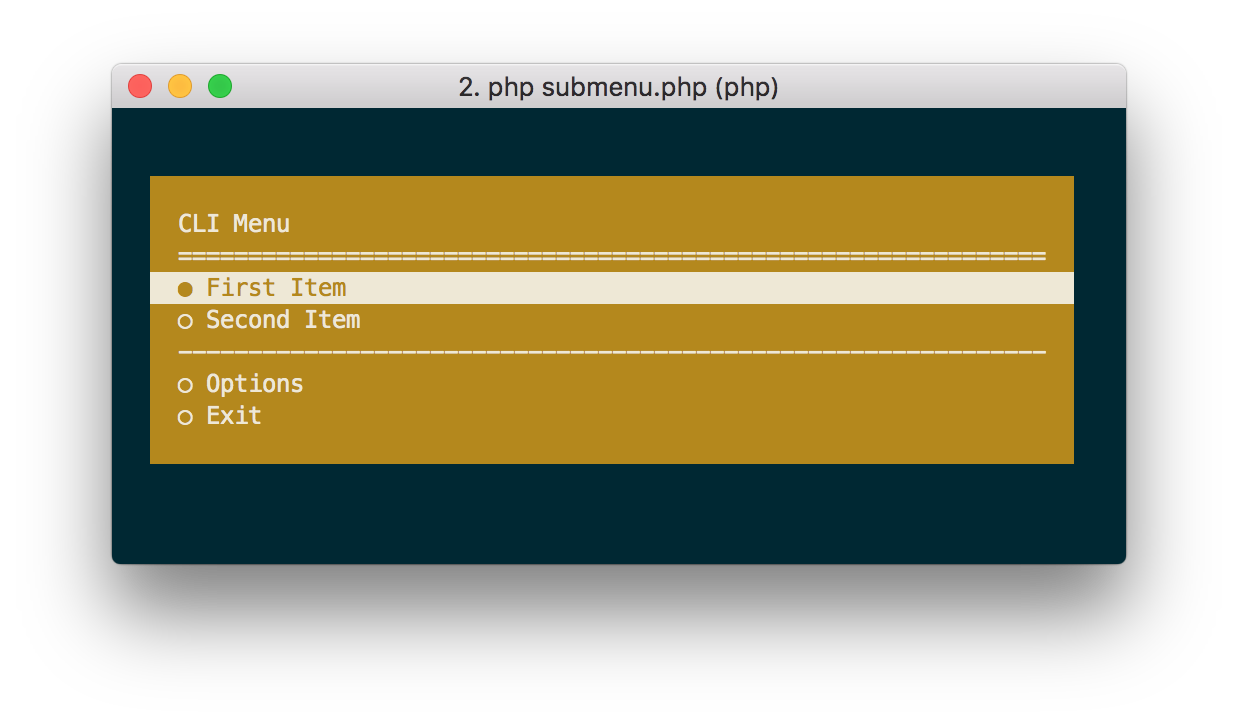This screenshot has height=724, width=1238.
Task: Click the double-line separator under CLI Menu
Action: [x=612, y=257]
